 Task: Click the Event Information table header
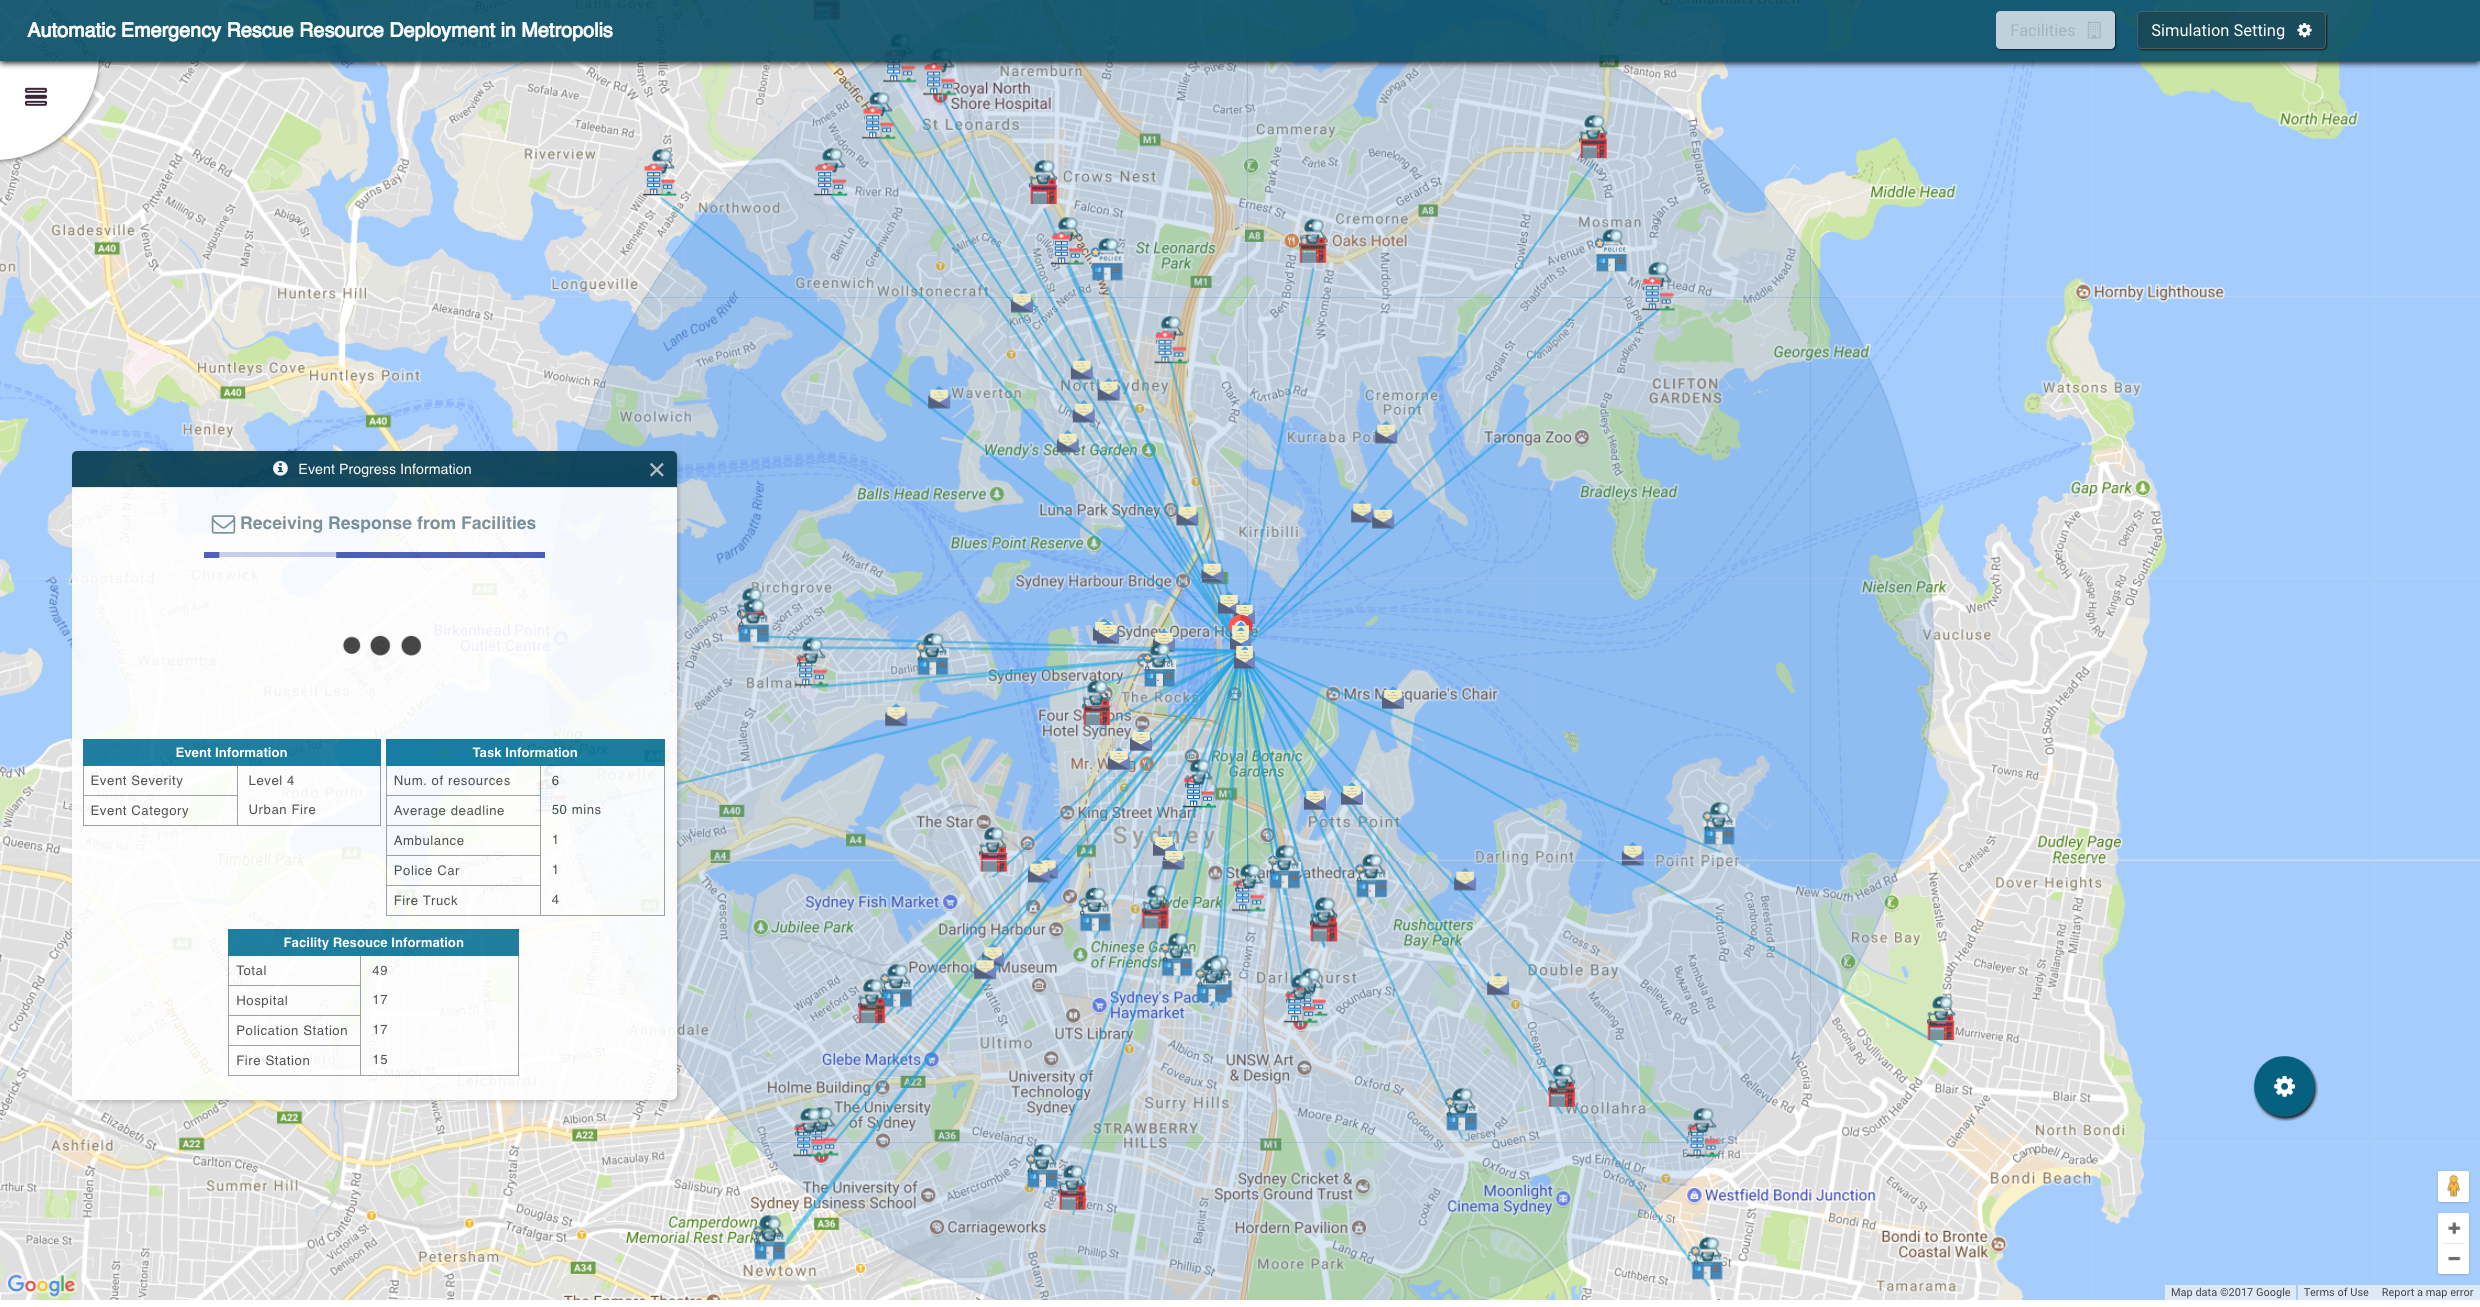tap(231, 752)
